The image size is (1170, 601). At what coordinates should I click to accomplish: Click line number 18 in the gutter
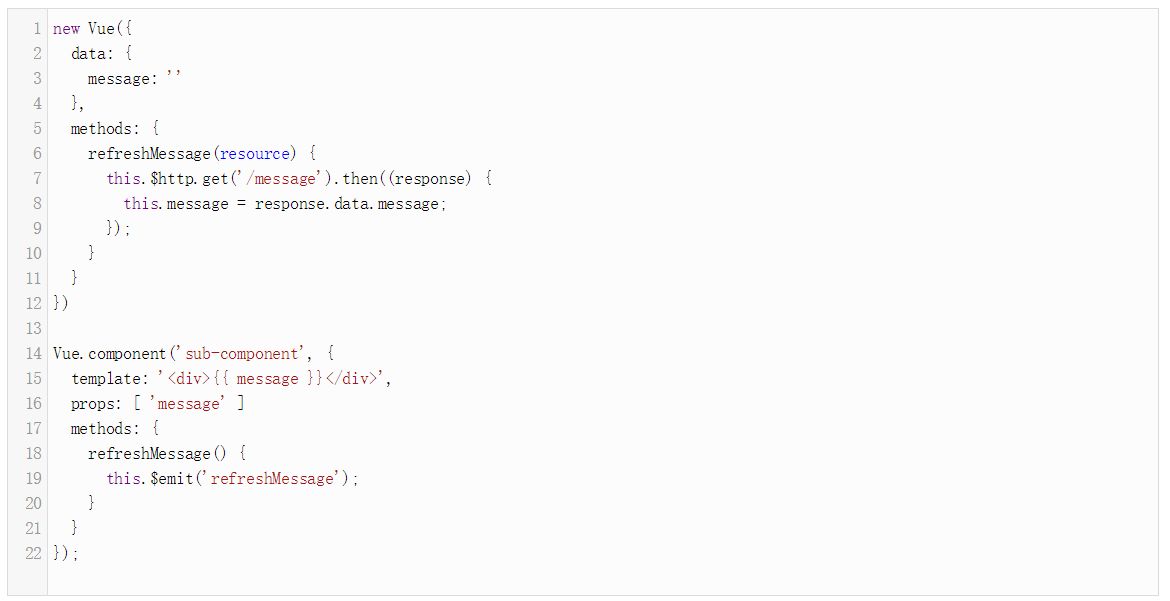coord(34,454)
